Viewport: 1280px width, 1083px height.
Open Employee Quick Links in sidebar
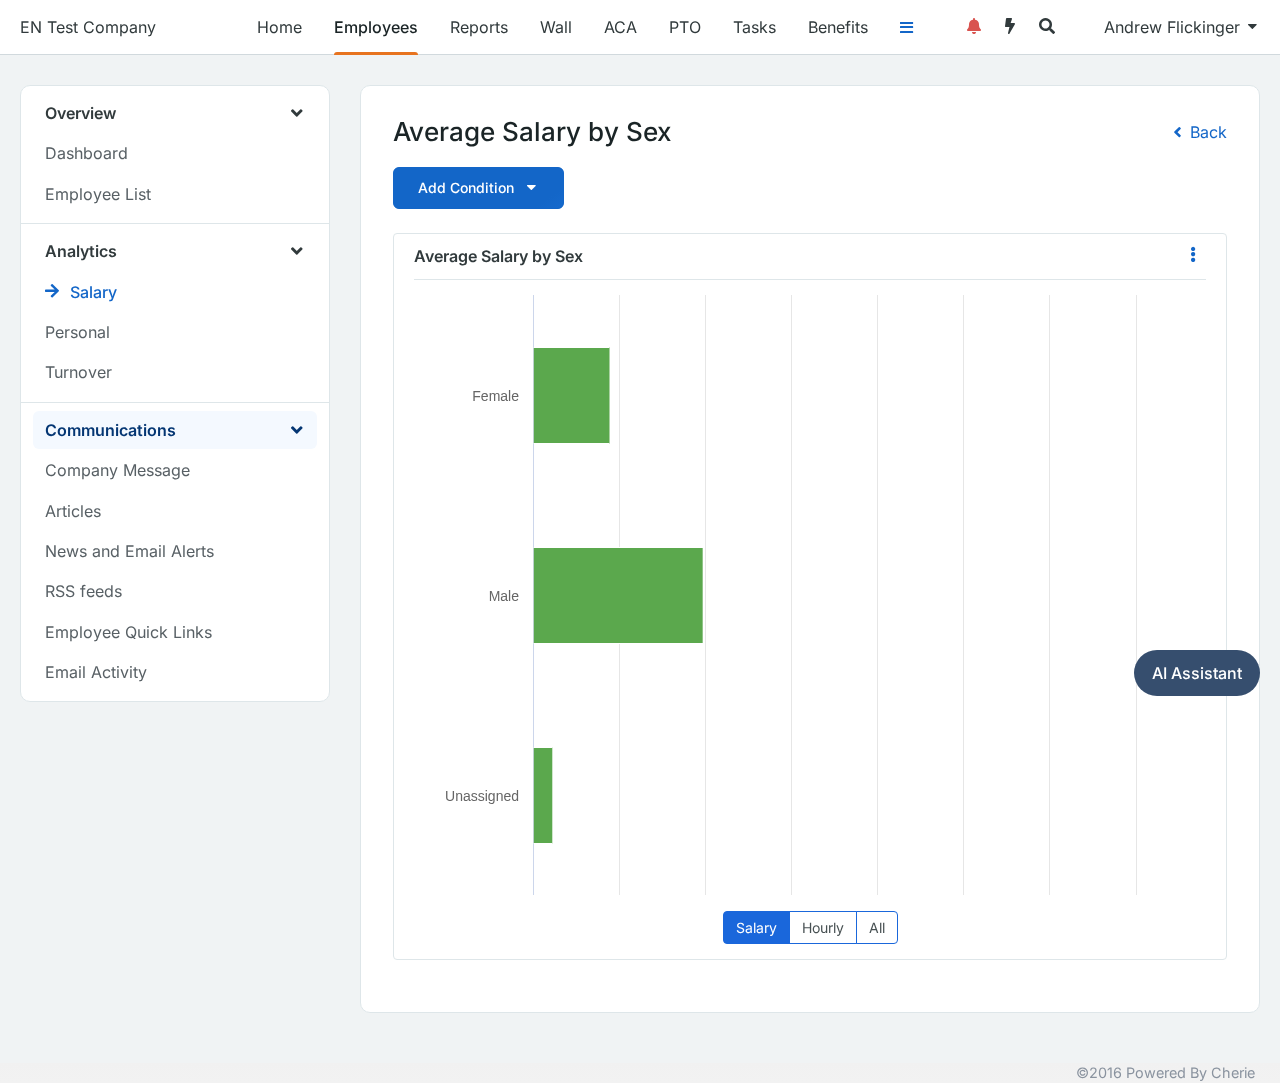click(129, 632)
